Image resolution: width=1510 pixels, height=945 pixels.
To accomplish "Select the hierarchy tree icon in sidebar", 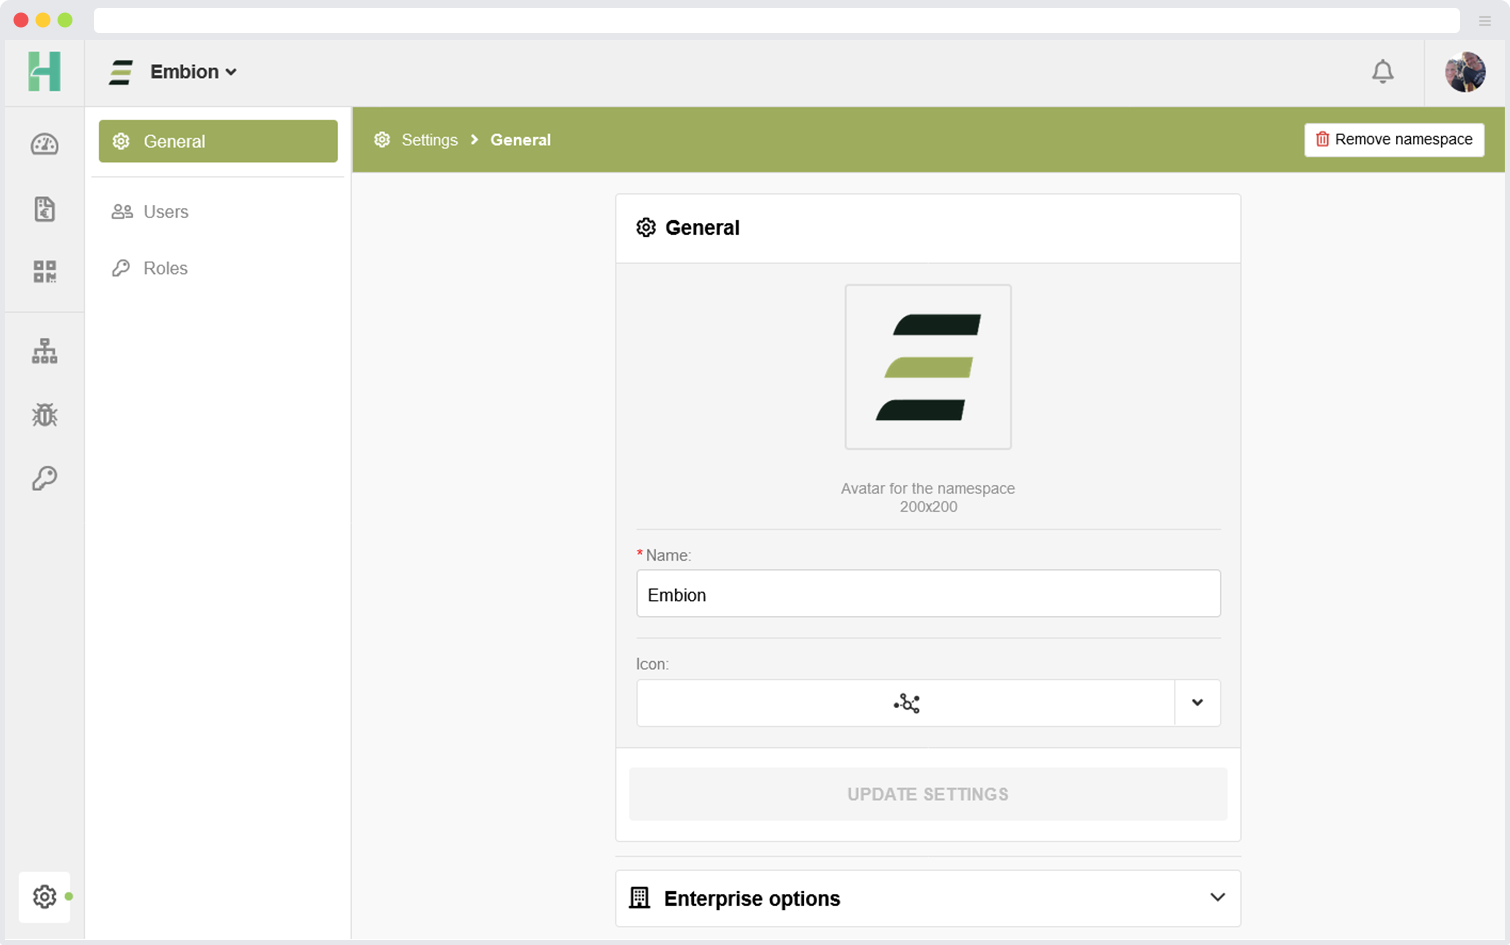I will [44, 351].
